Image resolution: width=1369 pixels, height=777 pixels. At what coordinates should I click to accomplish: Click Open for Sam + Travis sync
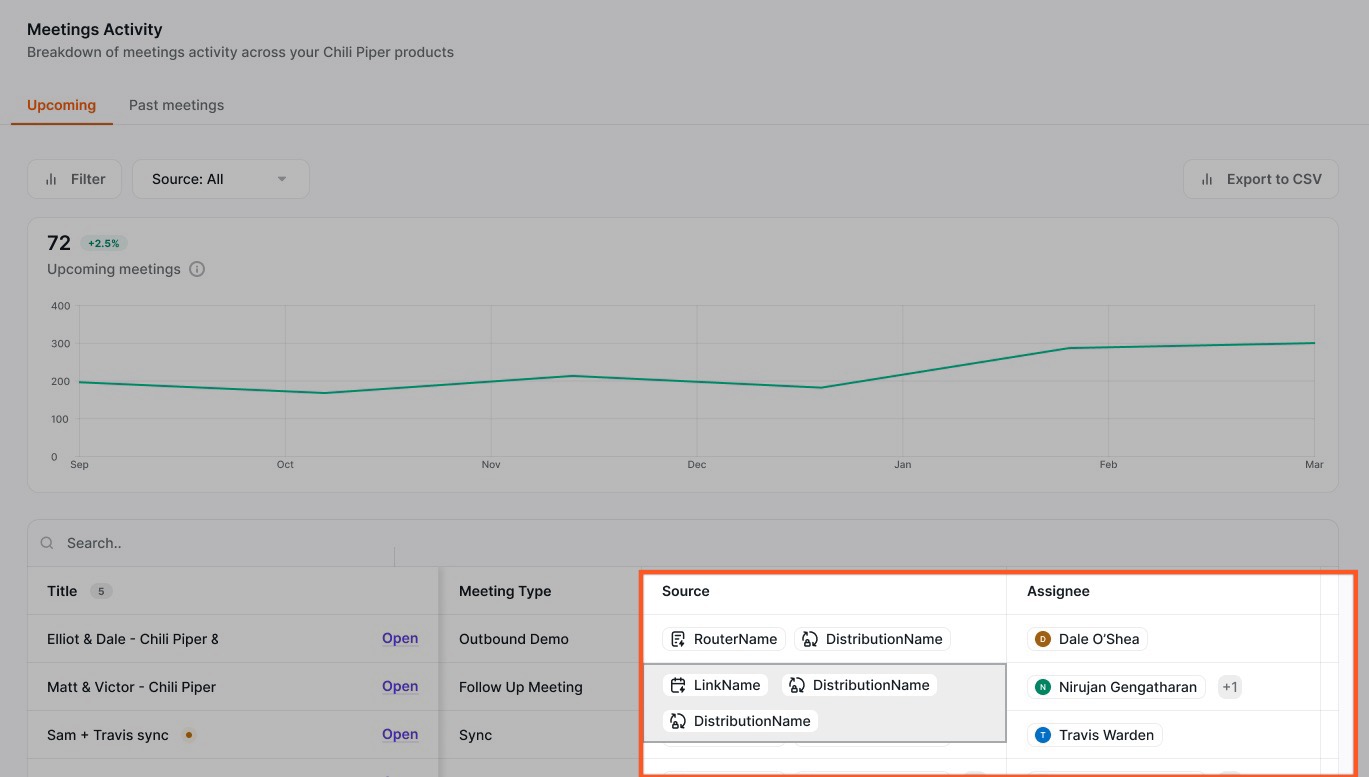point(400,735)
